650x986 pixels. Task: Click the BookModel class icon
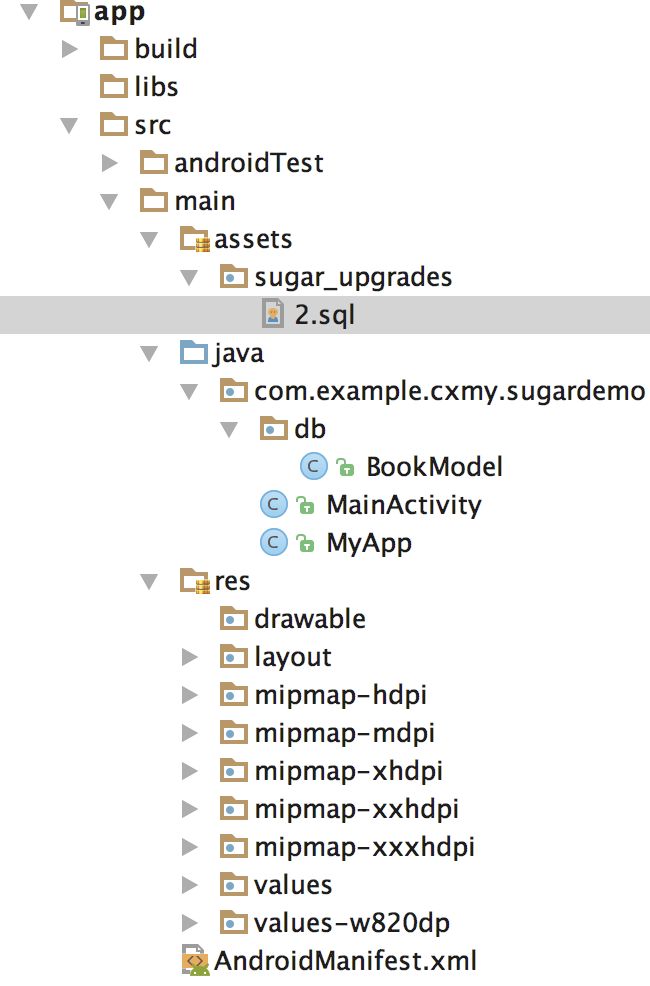(314, 467)
